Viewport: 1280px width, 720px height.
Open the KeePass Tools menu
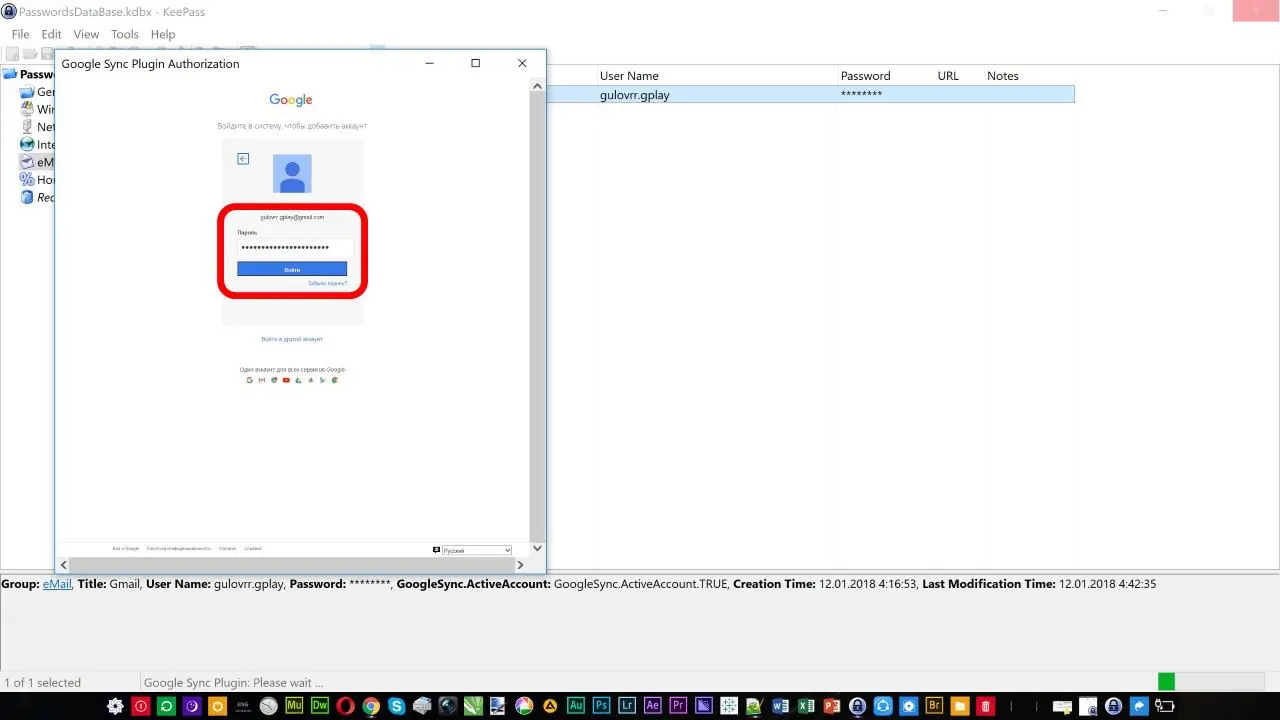pyautogui.click(x=125, y=34)
